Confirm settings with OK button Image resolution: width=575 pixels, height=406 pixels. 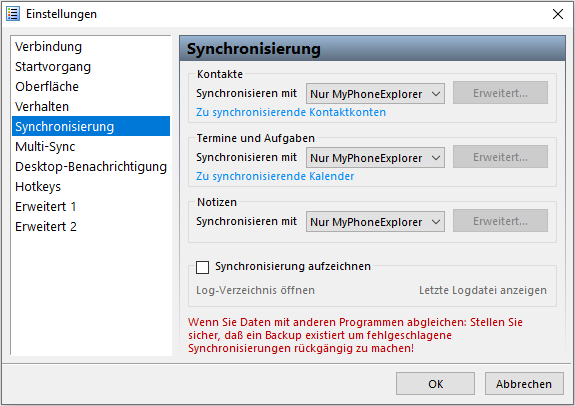coord(435,384)
